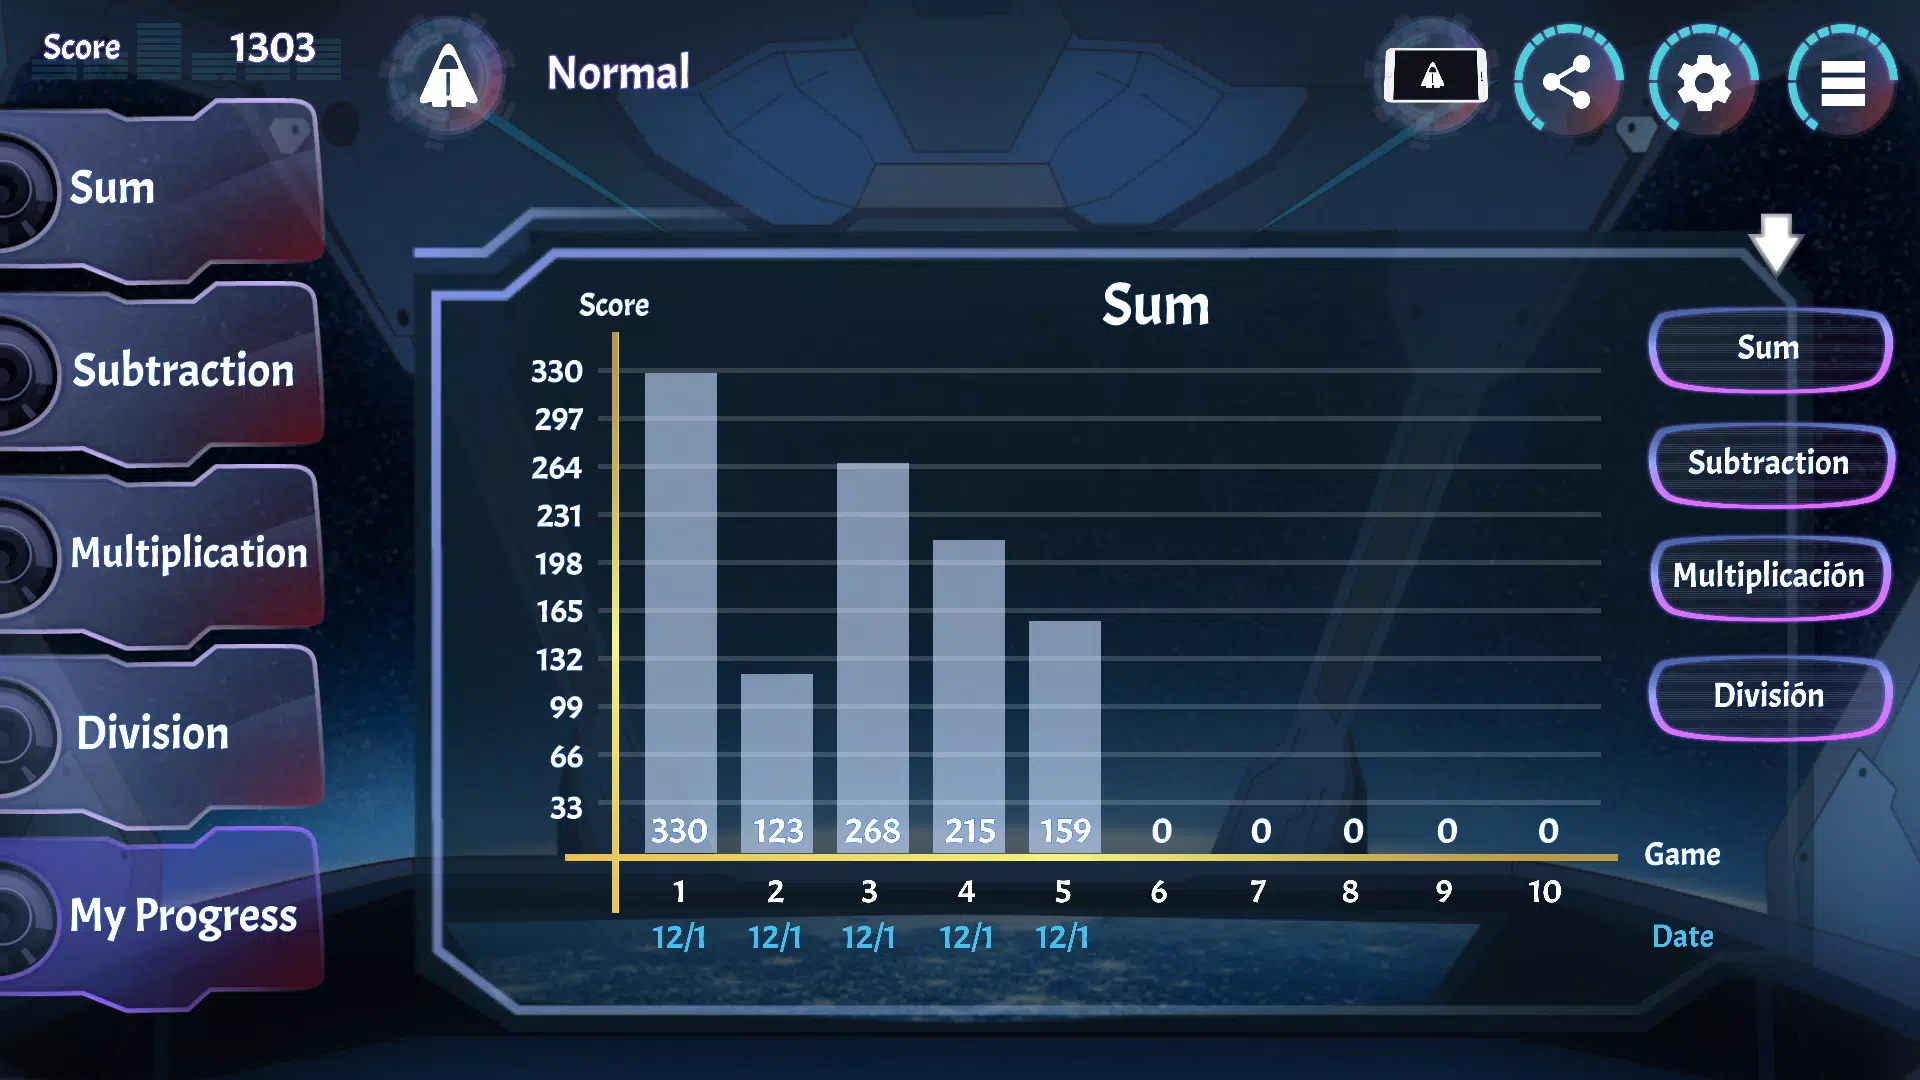The image size is (1920, 1080).
Task: Toggle División right-panel selection
Action: coord(1766,695)
